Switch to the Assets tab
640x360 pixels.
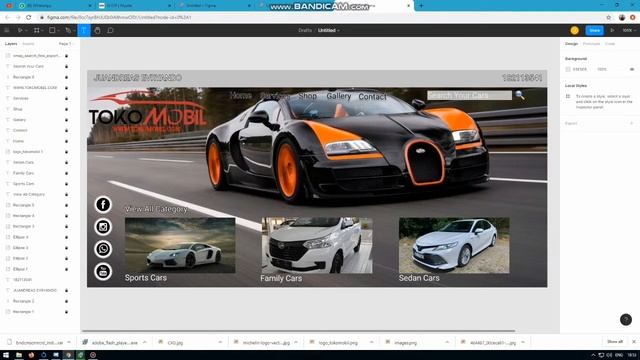pyautogui.click(x=28, y=44)
